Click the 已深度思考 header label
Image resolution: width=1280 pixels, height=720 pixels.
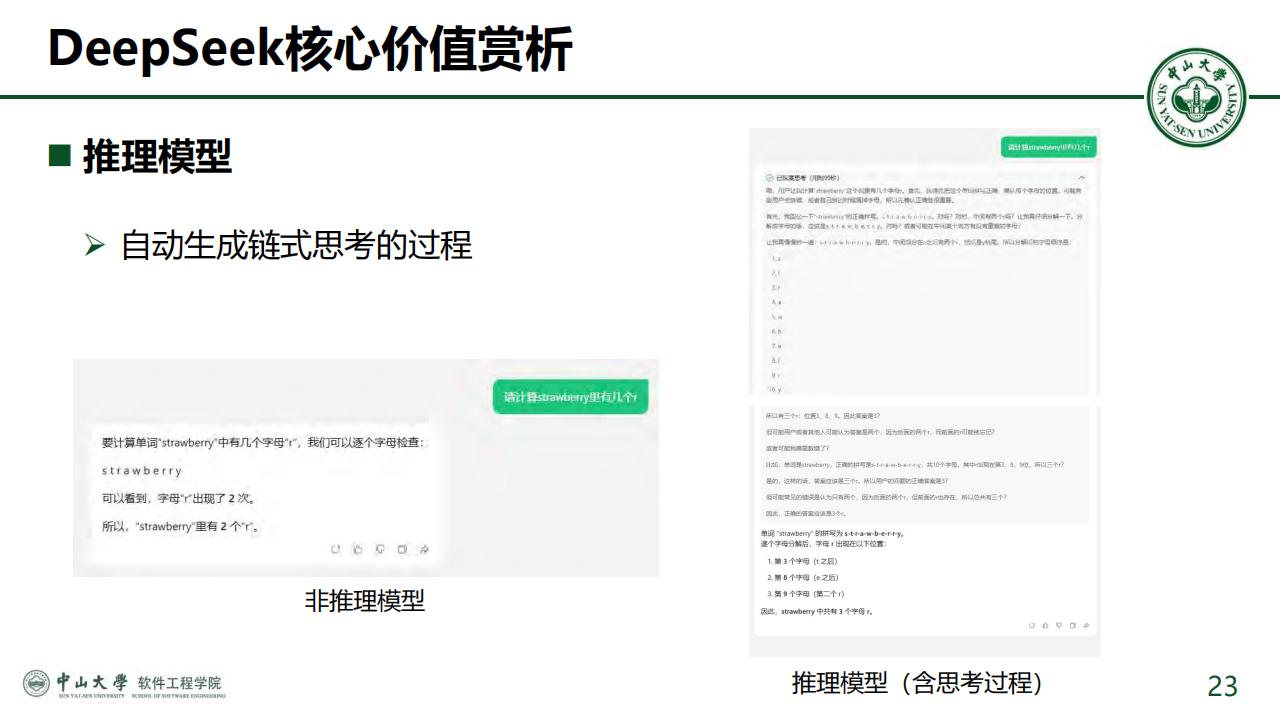point(807,178)
